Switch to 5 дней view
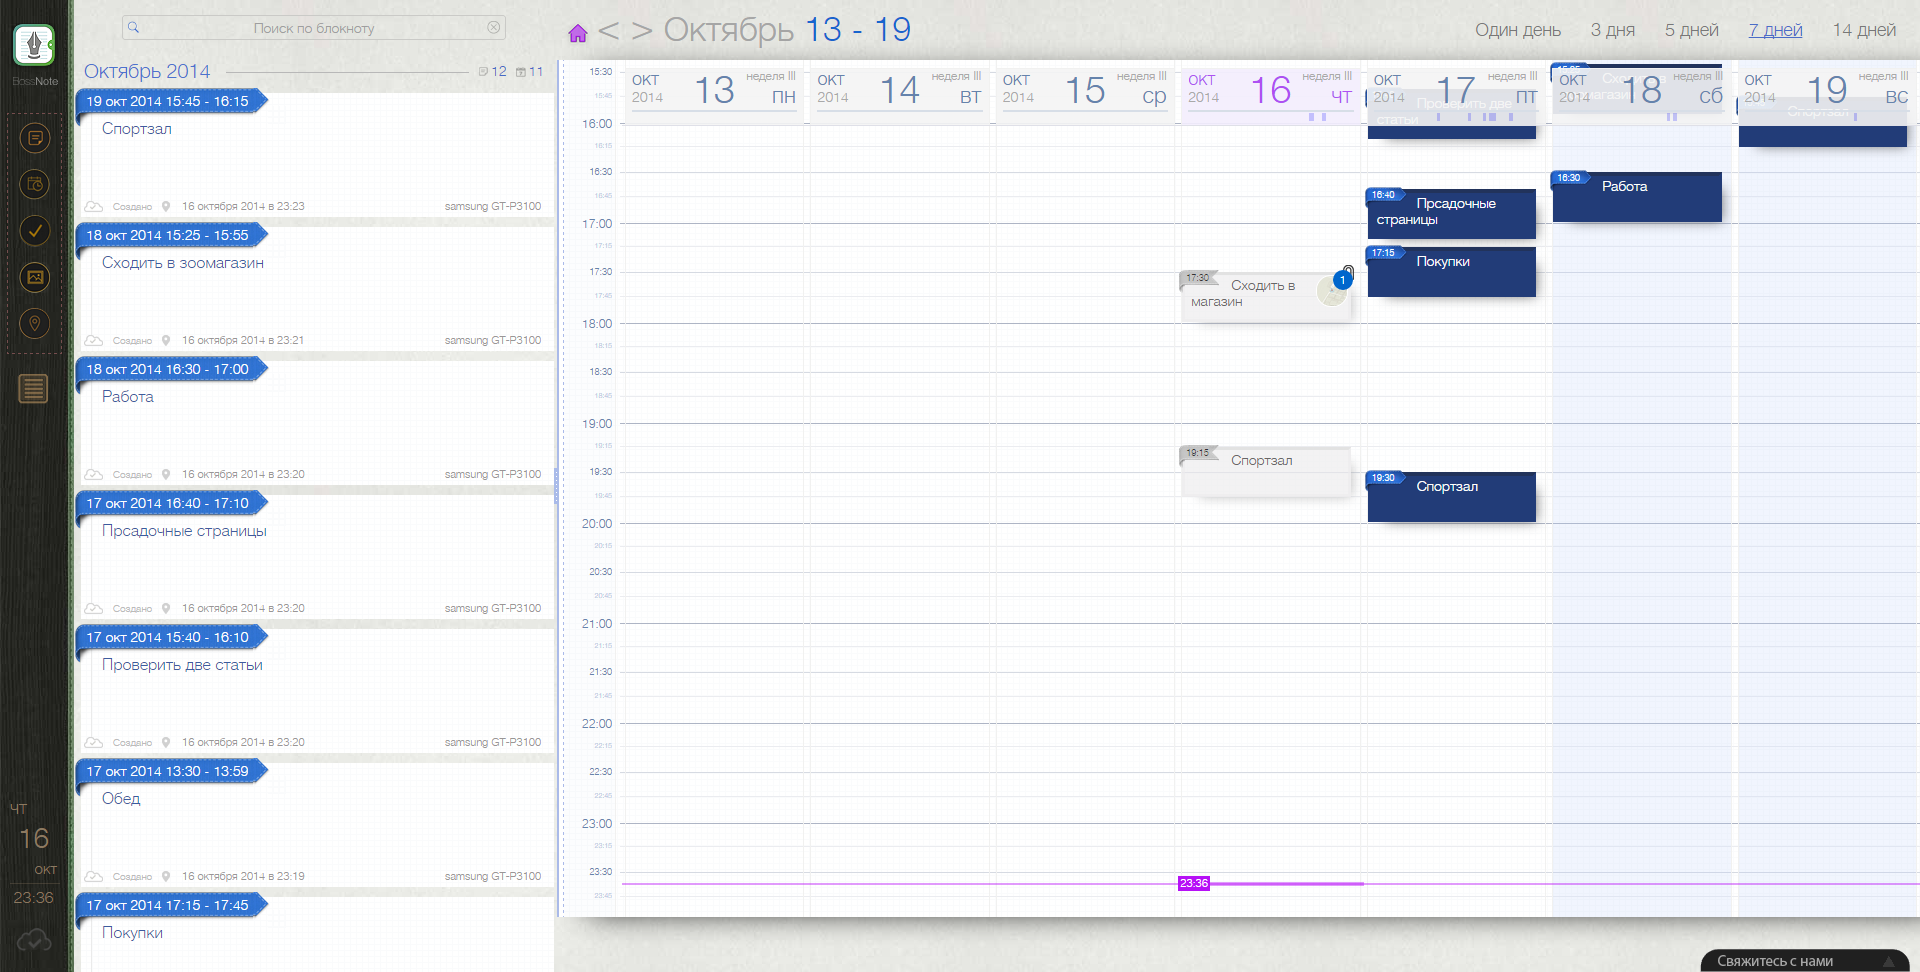 [1691, 30]
